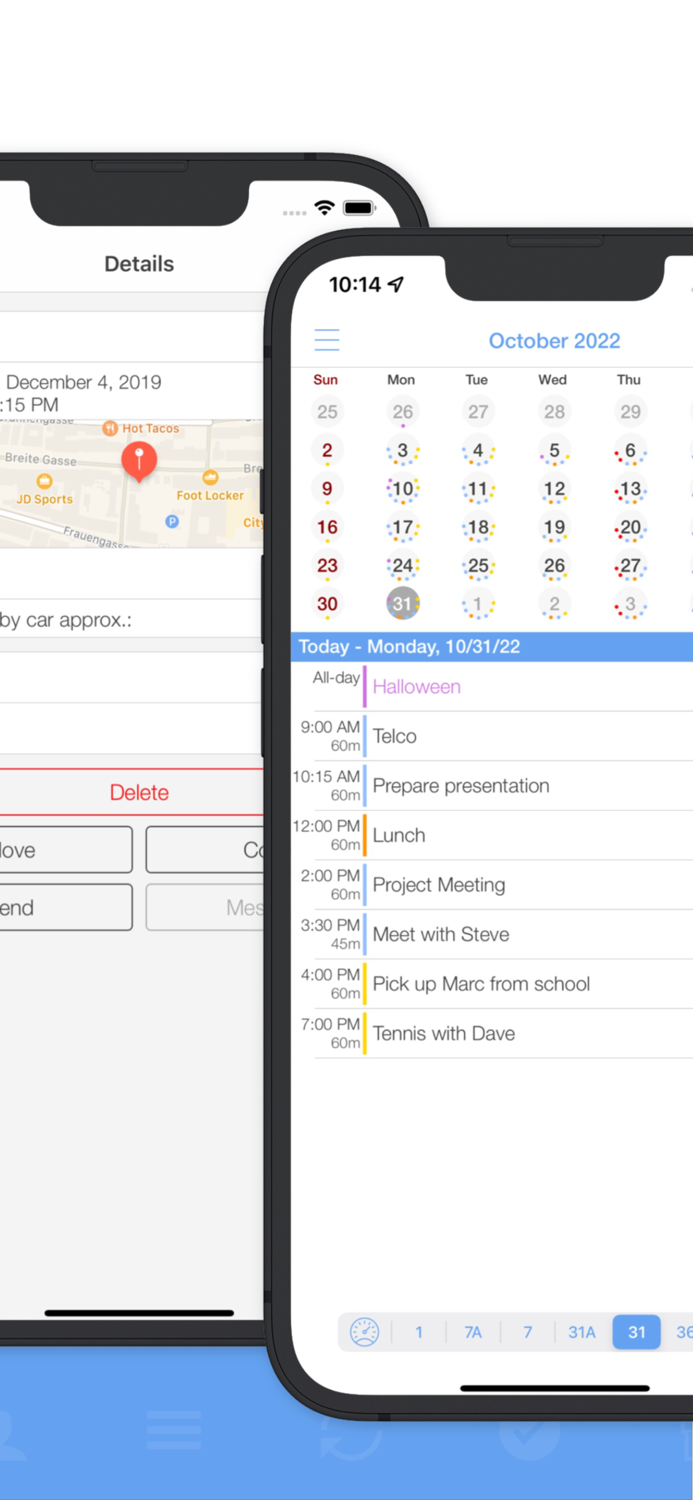693x1500 pixels.
Task: Select Wednesday October 19
Action: coord(554,528)
